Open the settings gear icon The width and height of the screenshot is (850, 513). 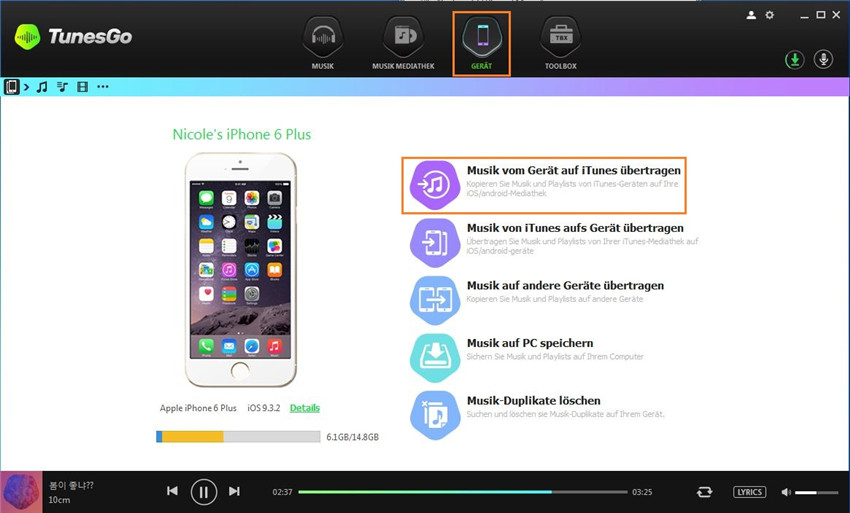(x=769, y=15)
